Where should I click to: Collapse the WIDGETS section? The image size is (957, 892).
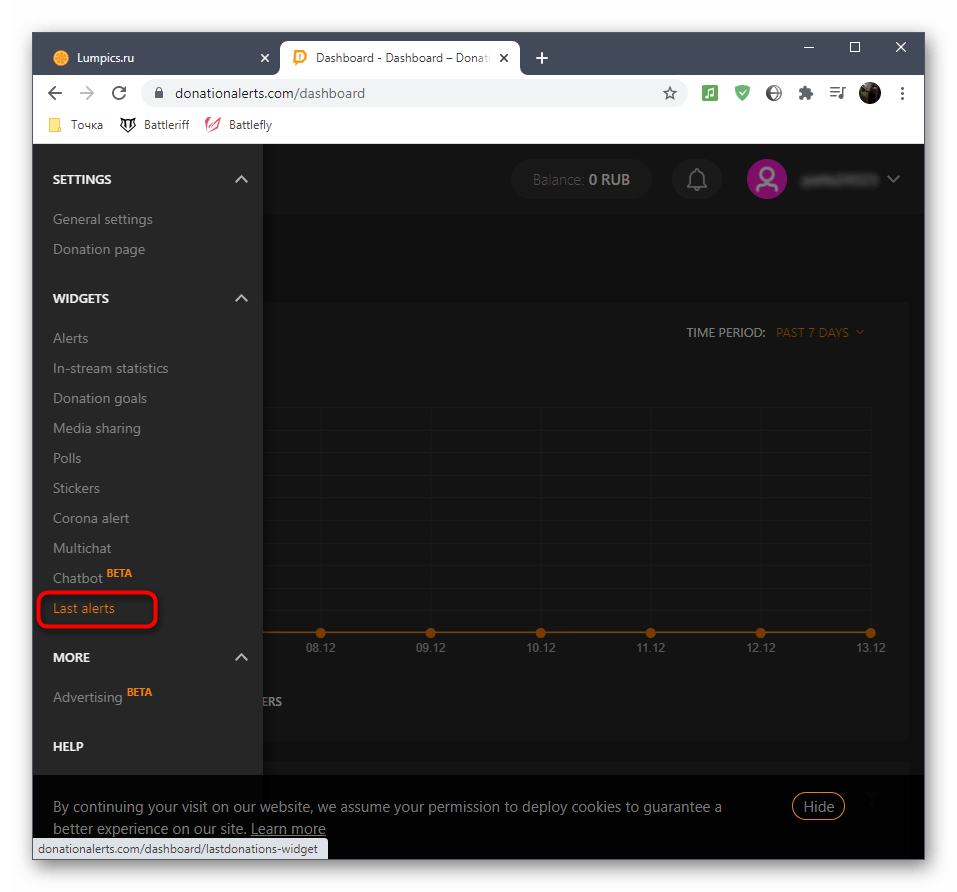[240, 299]
